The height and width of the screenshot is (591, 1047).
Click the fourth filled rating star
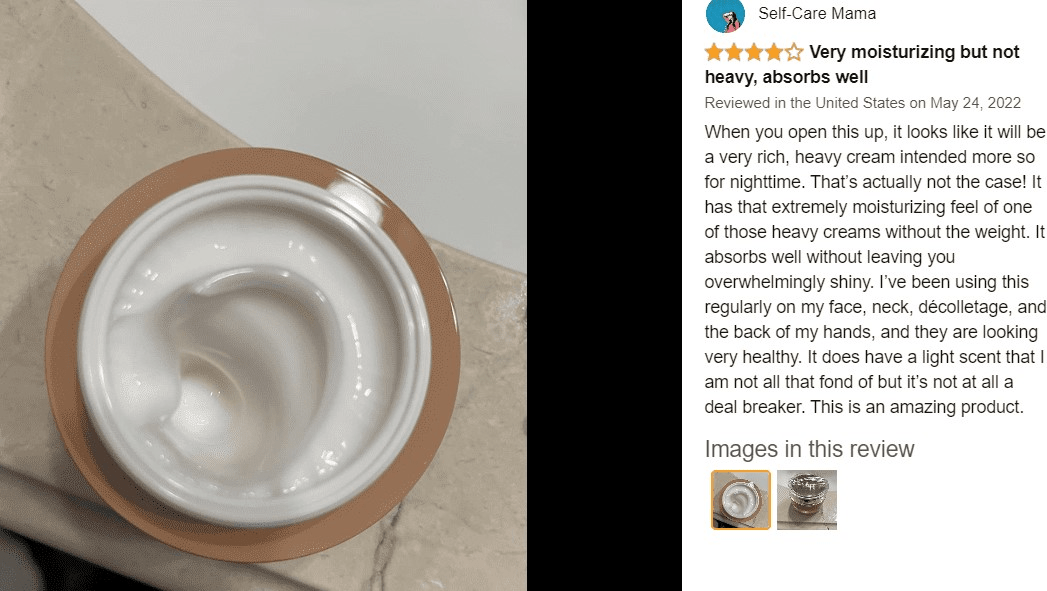coord(774,52)
